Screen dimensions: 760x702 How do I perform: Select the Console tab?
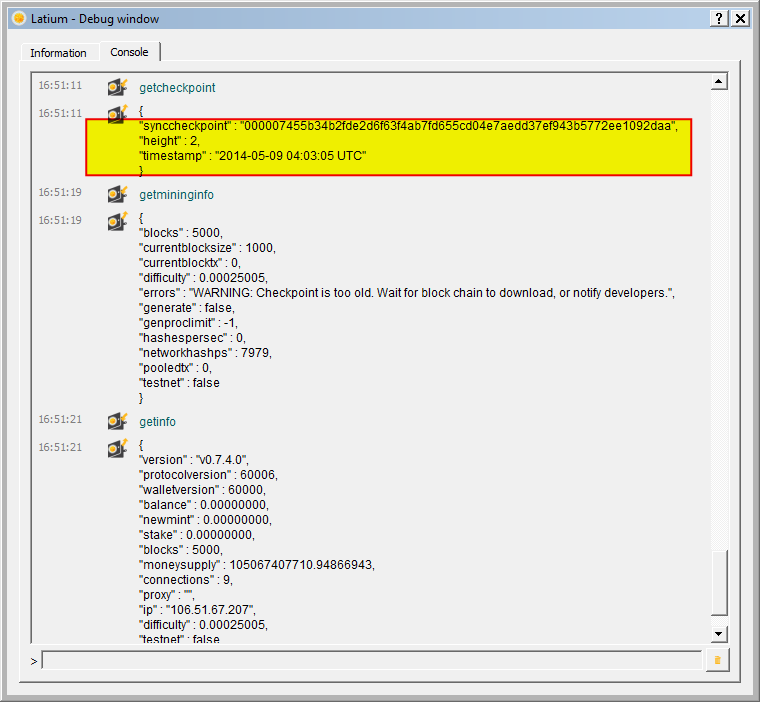point(129,52)
